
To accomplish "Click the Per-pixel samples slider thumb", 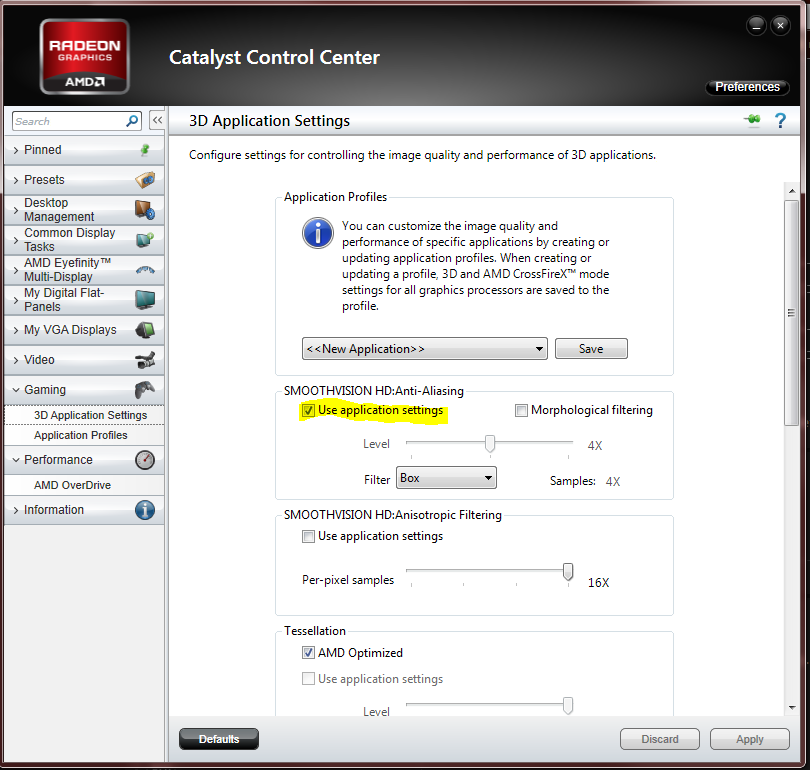I will click(568, 572).
